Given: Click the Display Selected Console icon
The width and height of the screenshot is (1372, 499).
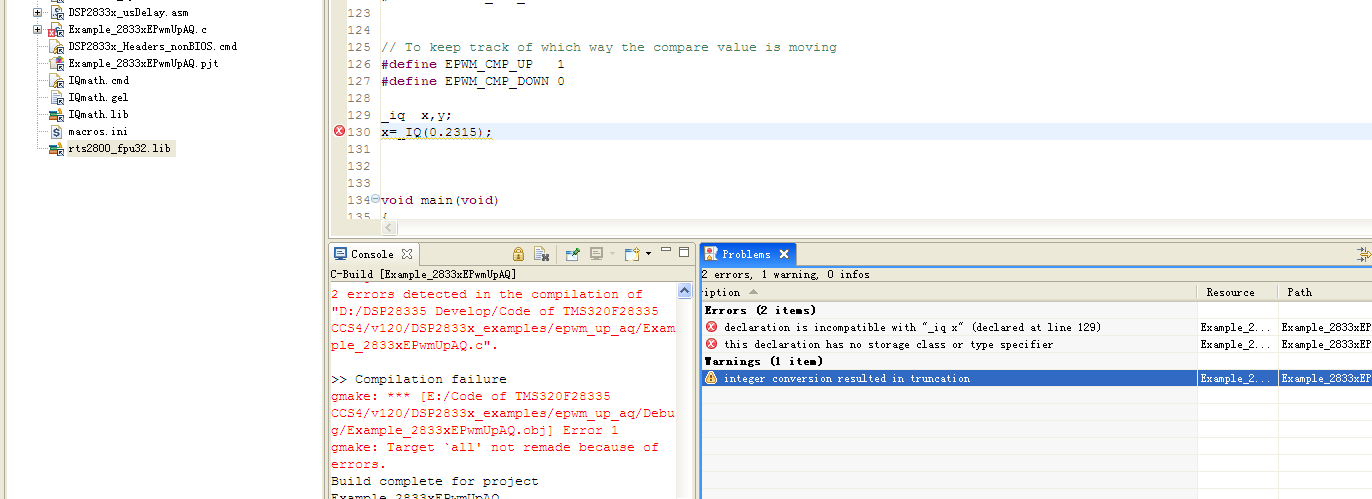Looking at the screenshot, I should click(x=596, y=254).
